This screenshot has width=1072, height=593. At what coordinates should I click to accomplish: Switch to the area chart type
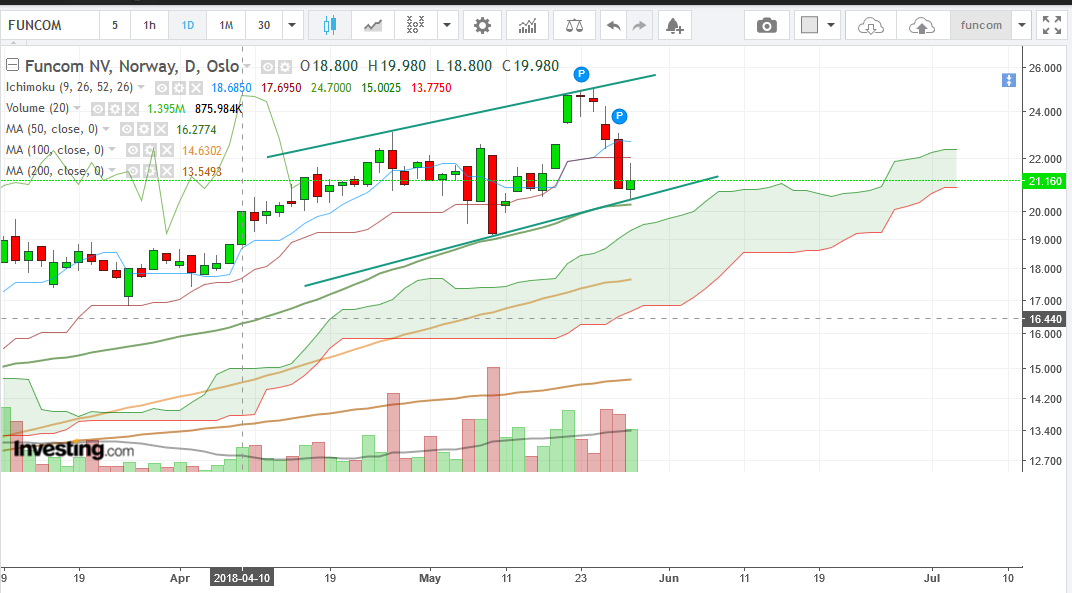(373, 25)
